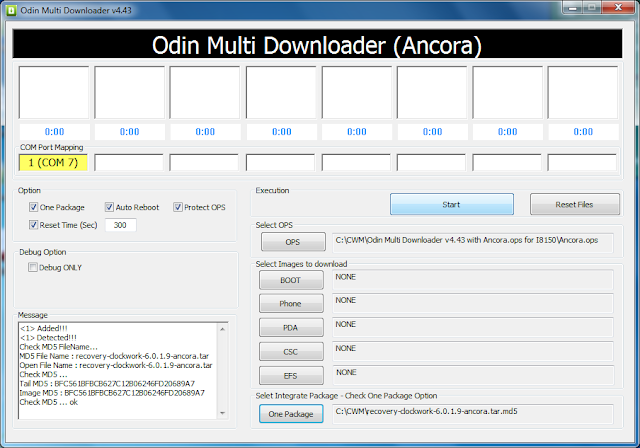Click the BOOT path field showing NONE

473,280
